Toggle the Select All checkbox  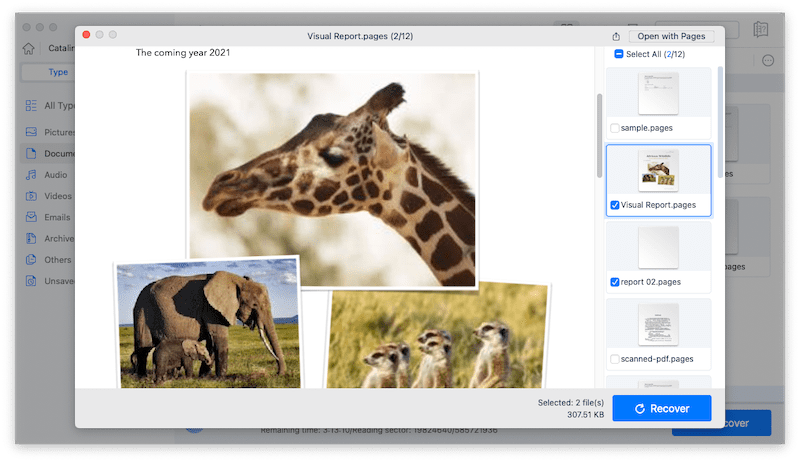pyautogui.click(x=618, y=54)
